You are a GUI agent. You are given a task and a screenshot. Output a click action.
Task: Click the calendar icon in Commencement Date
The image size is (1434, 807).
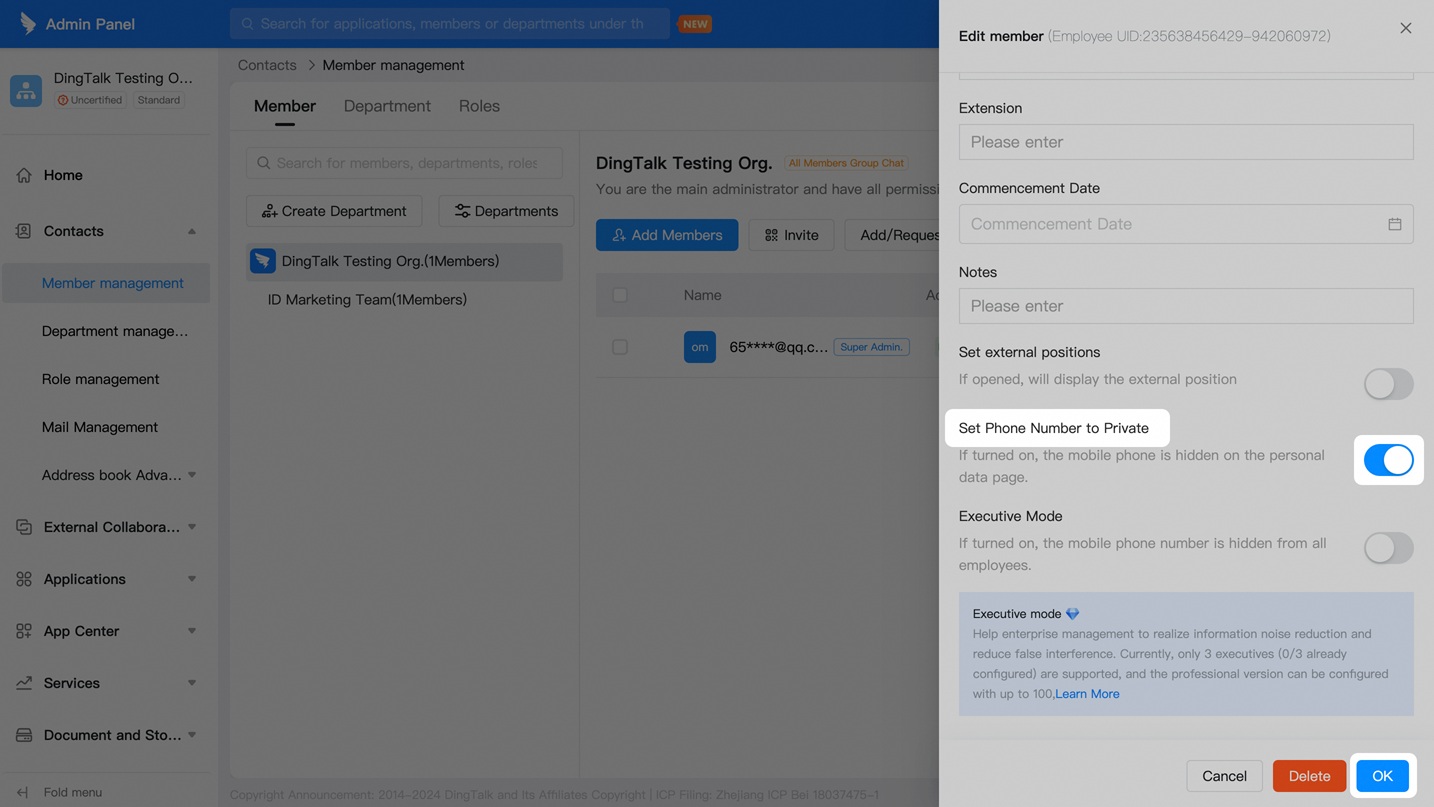pyautogui.click(x=1395, y=224)
